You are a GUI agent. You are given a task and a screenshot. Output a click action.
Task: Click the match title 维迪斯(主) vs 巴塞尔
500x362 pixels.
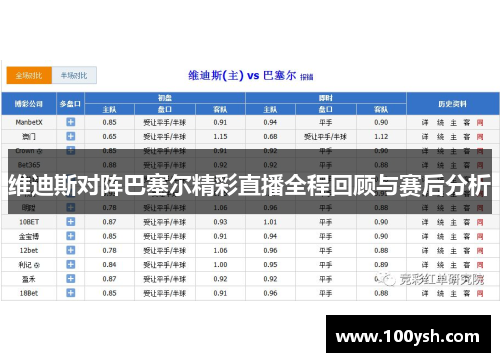(242, 76)
